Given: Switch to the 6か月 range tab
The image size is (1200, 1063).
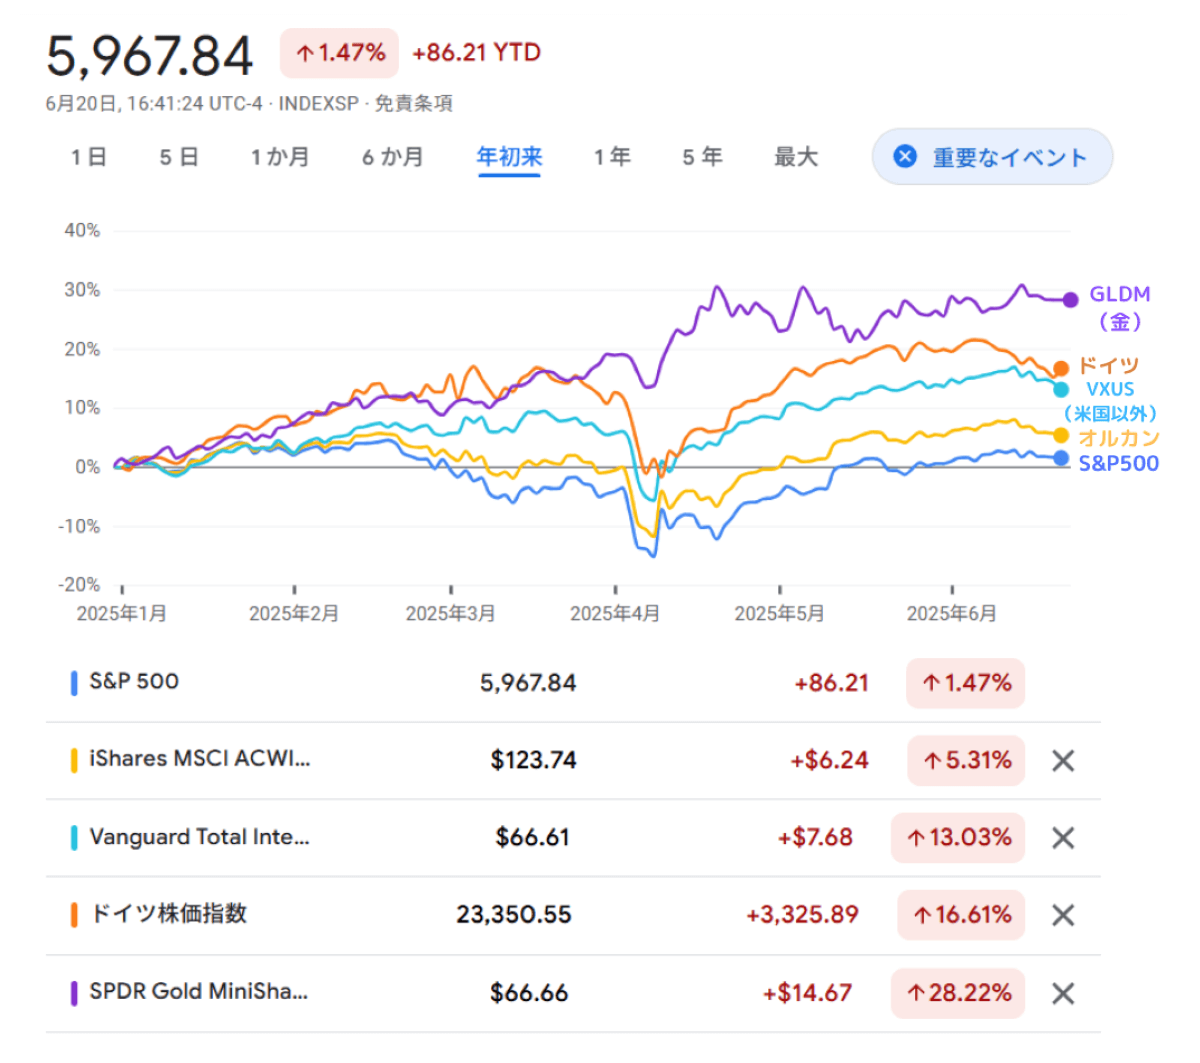Looking at the screenshot, I should pos(393,157).
